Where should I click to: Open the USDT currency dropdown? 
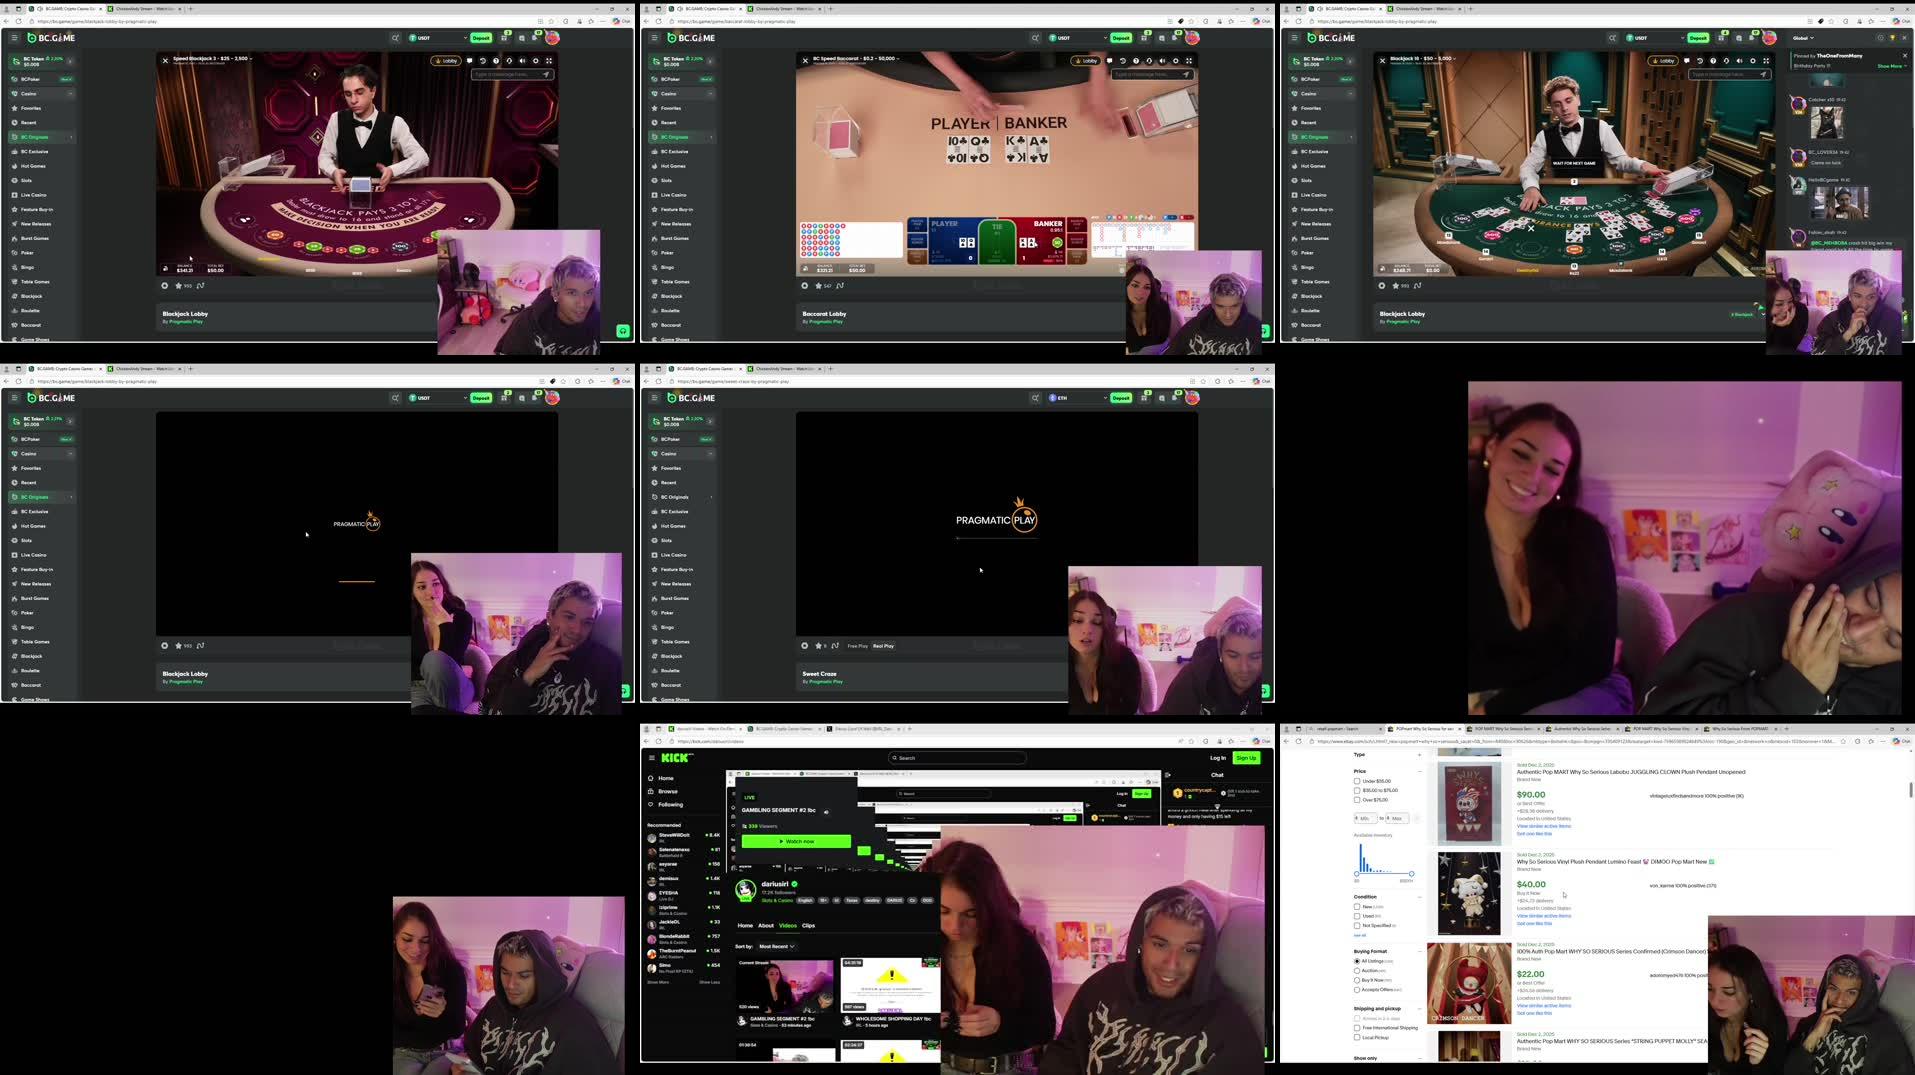click(x=434, y=37)
